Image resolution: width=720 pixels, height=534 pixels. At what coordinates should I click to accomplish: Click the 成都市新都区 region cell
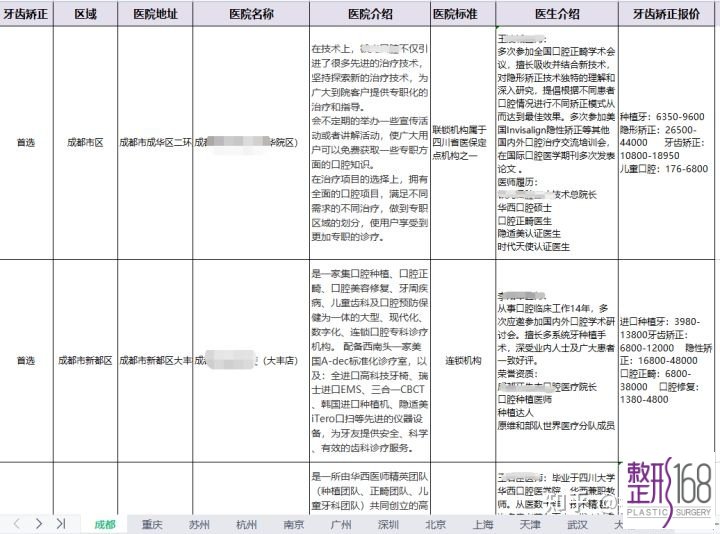click(x=85, y=361)
